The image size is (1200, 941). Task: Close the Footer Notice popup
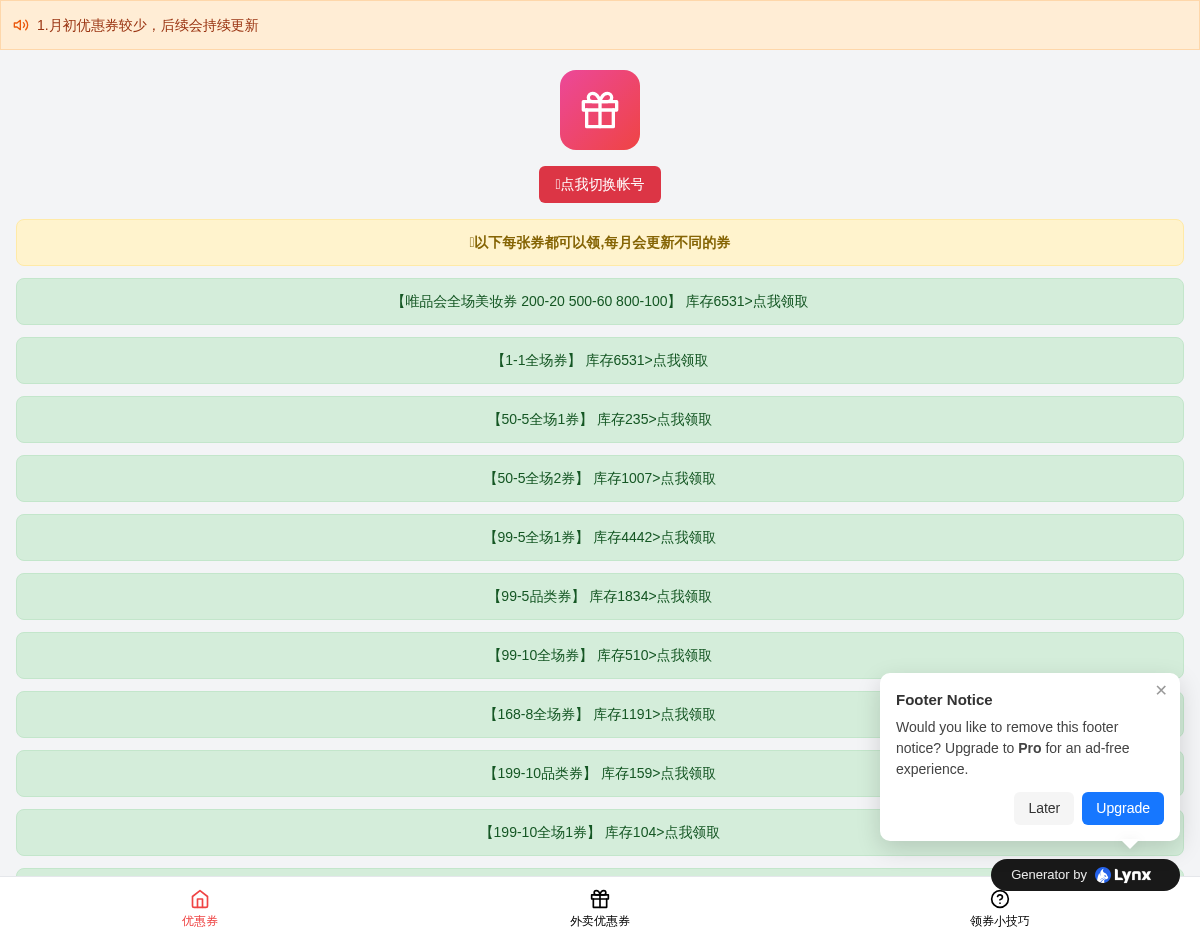pos(1161,690)
